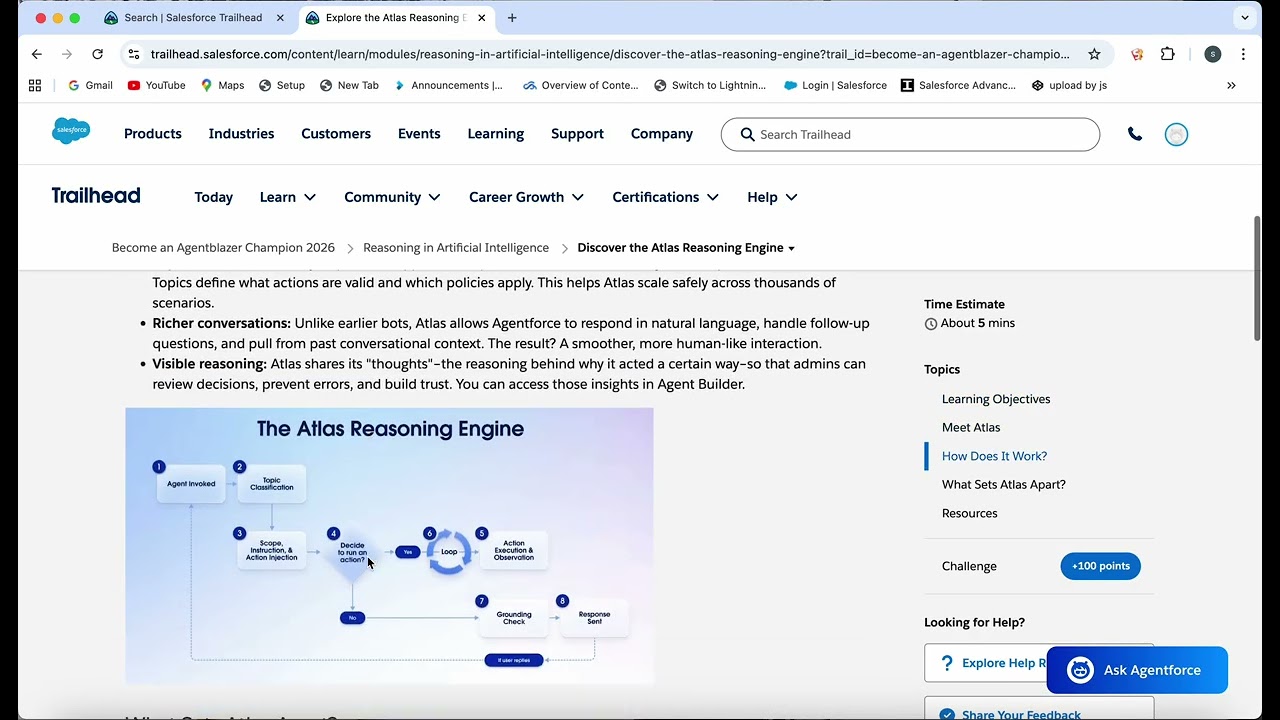Screen dimensions: 1280x720
Task: Expand the Learn dropdown menu
Action: point(287,197)
